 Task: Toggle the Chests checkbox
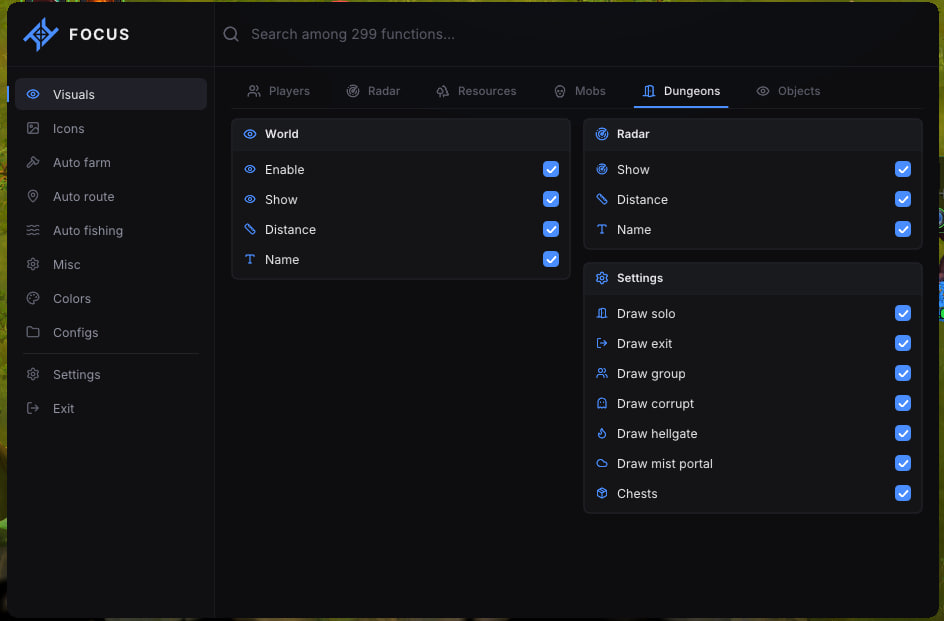(x=902, y=493)
